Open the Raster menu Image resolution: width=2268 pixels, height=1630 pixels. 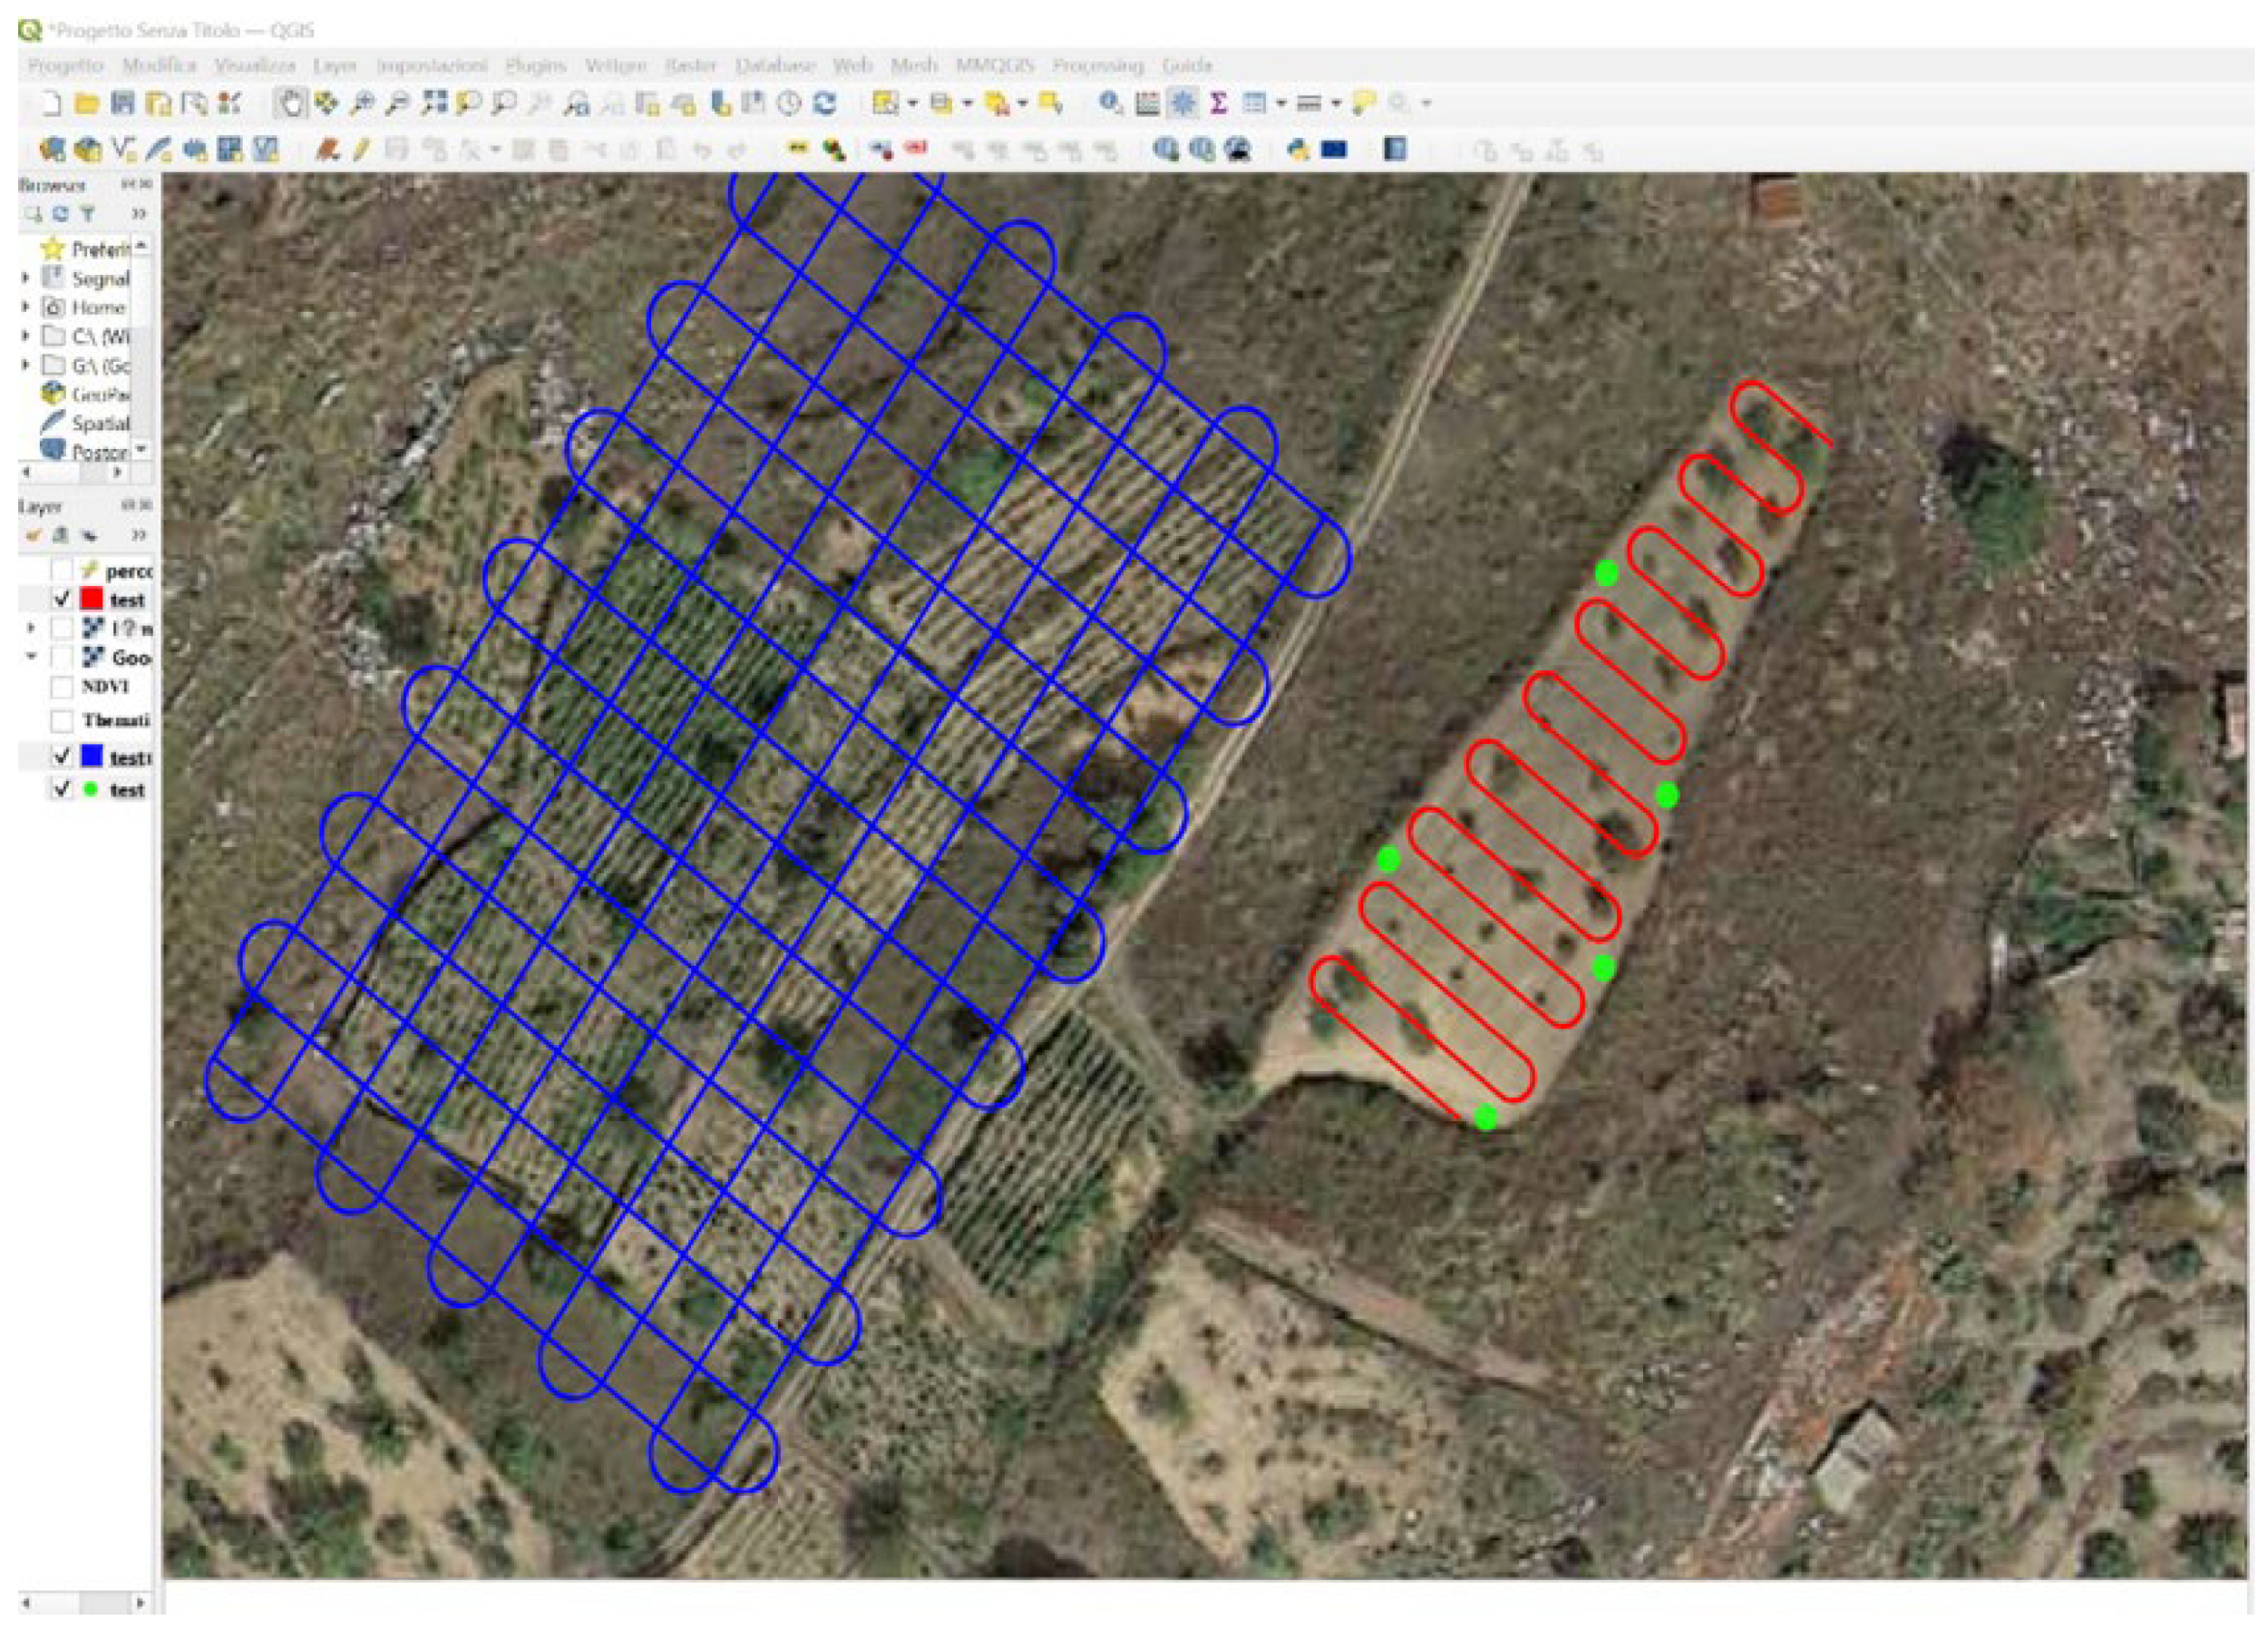691,65
